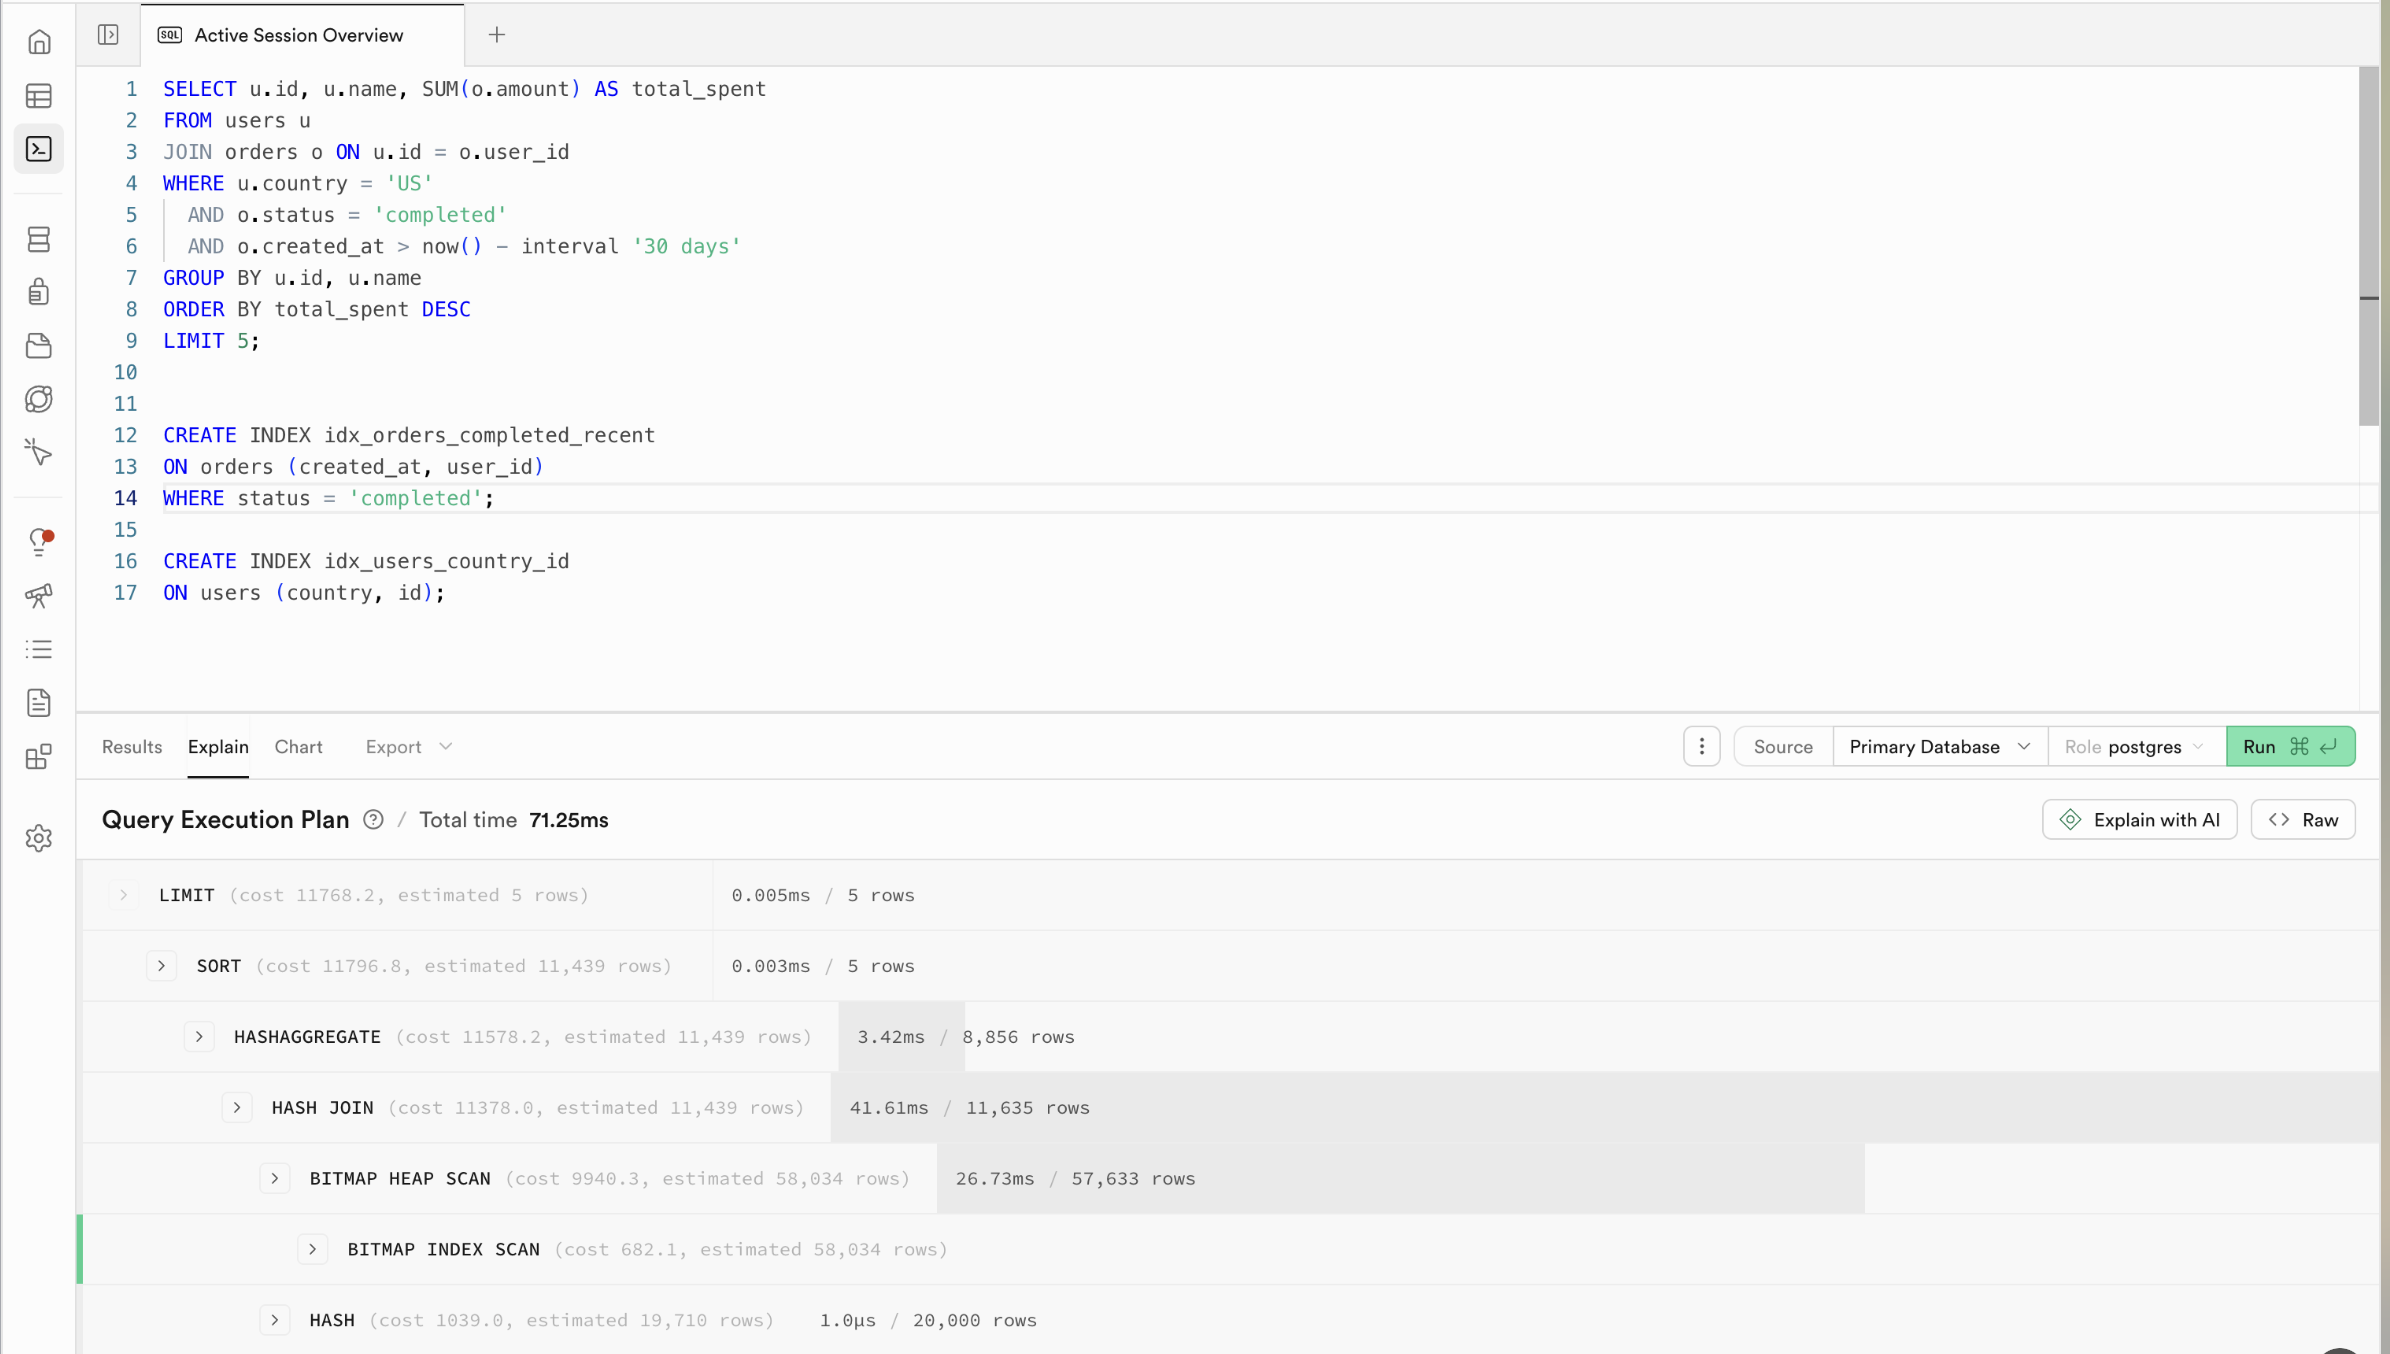Click the Raw button in Query Execution Plan
Screen dimensions: 2390x1354
(2303, 819)
